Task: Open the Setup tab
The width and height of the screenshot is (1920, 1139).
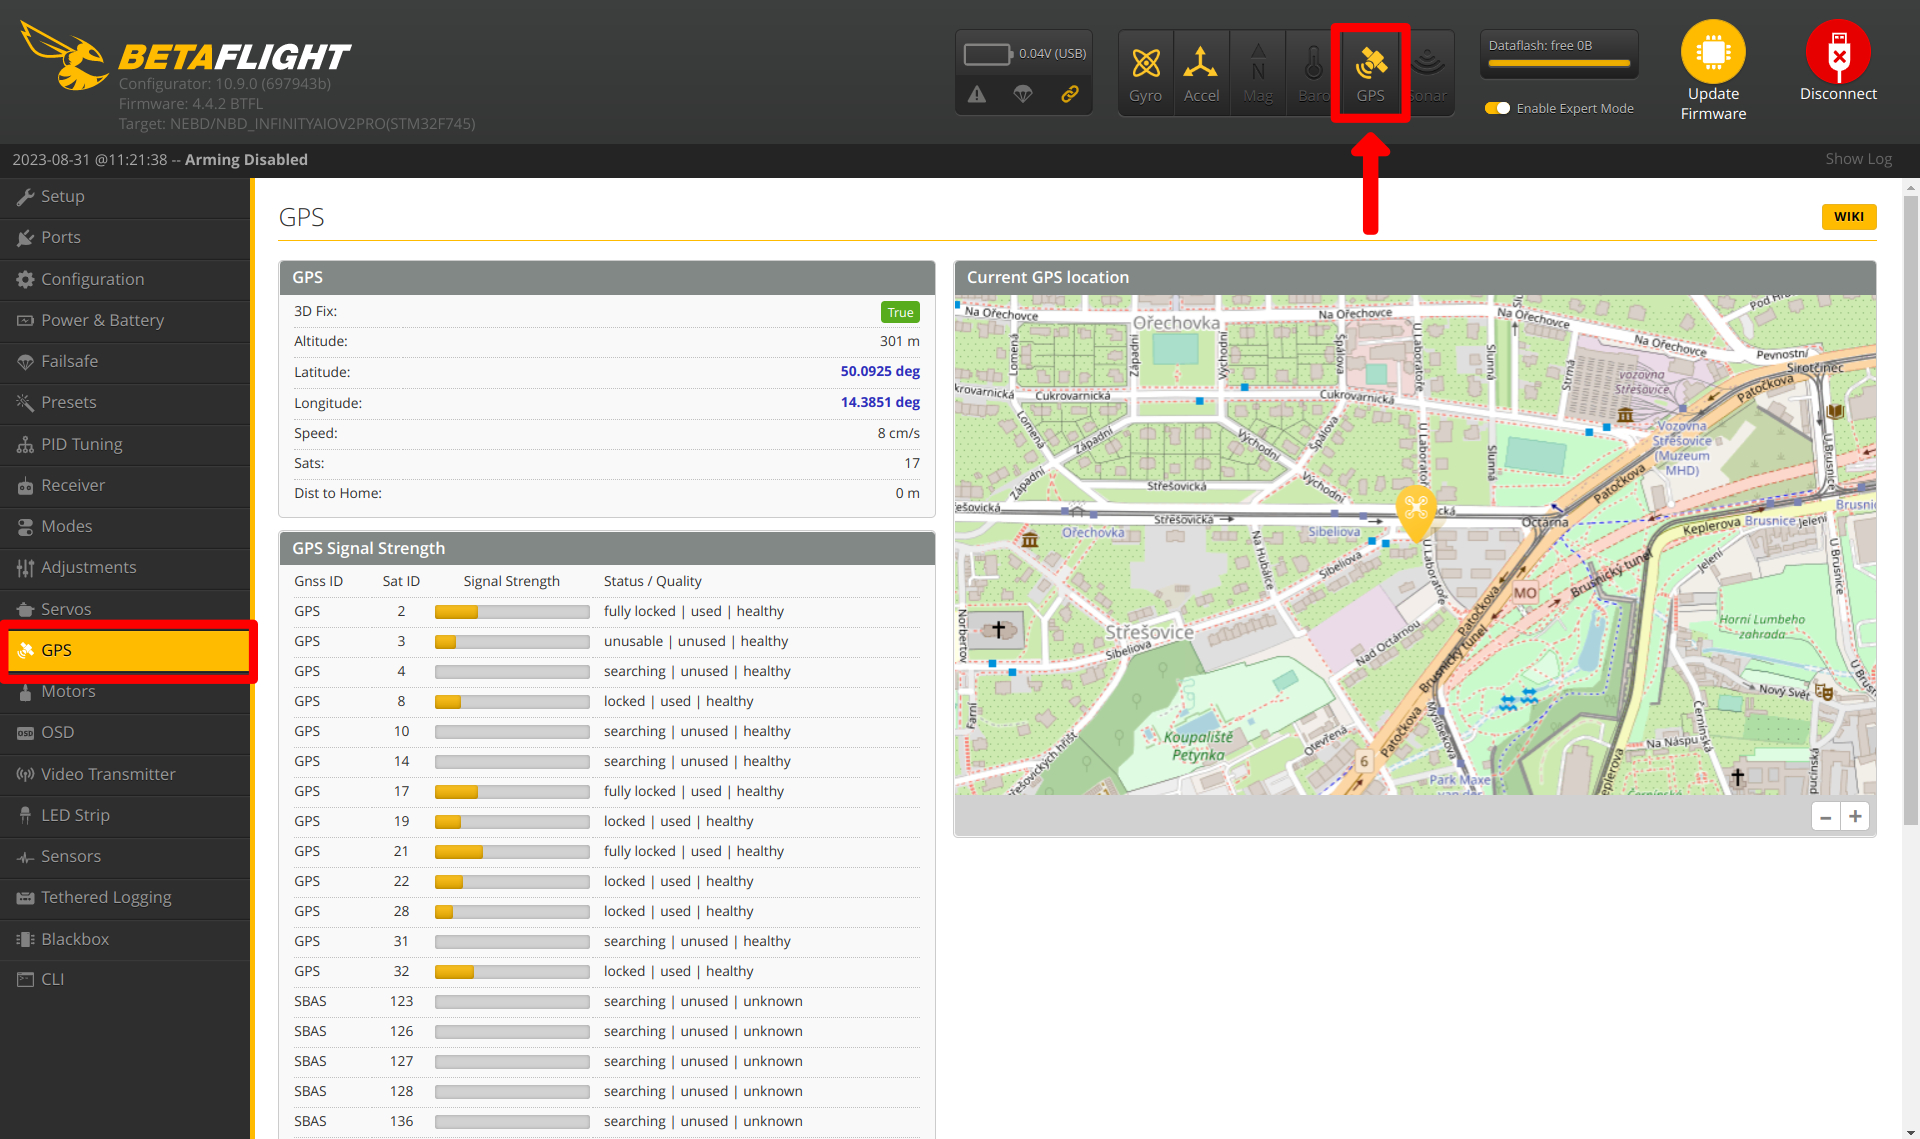Action: coord(125,197)
